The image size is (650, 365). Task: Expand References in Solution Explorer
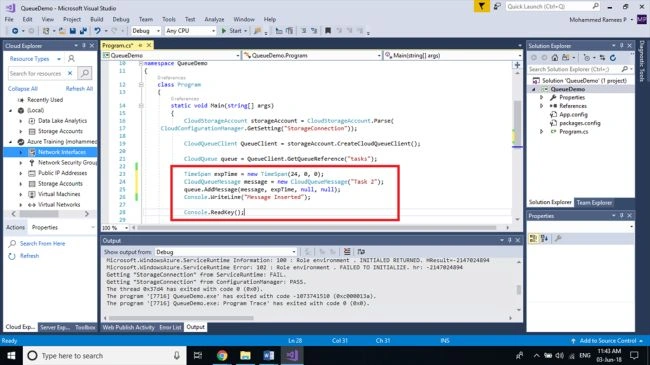point(541,106)
